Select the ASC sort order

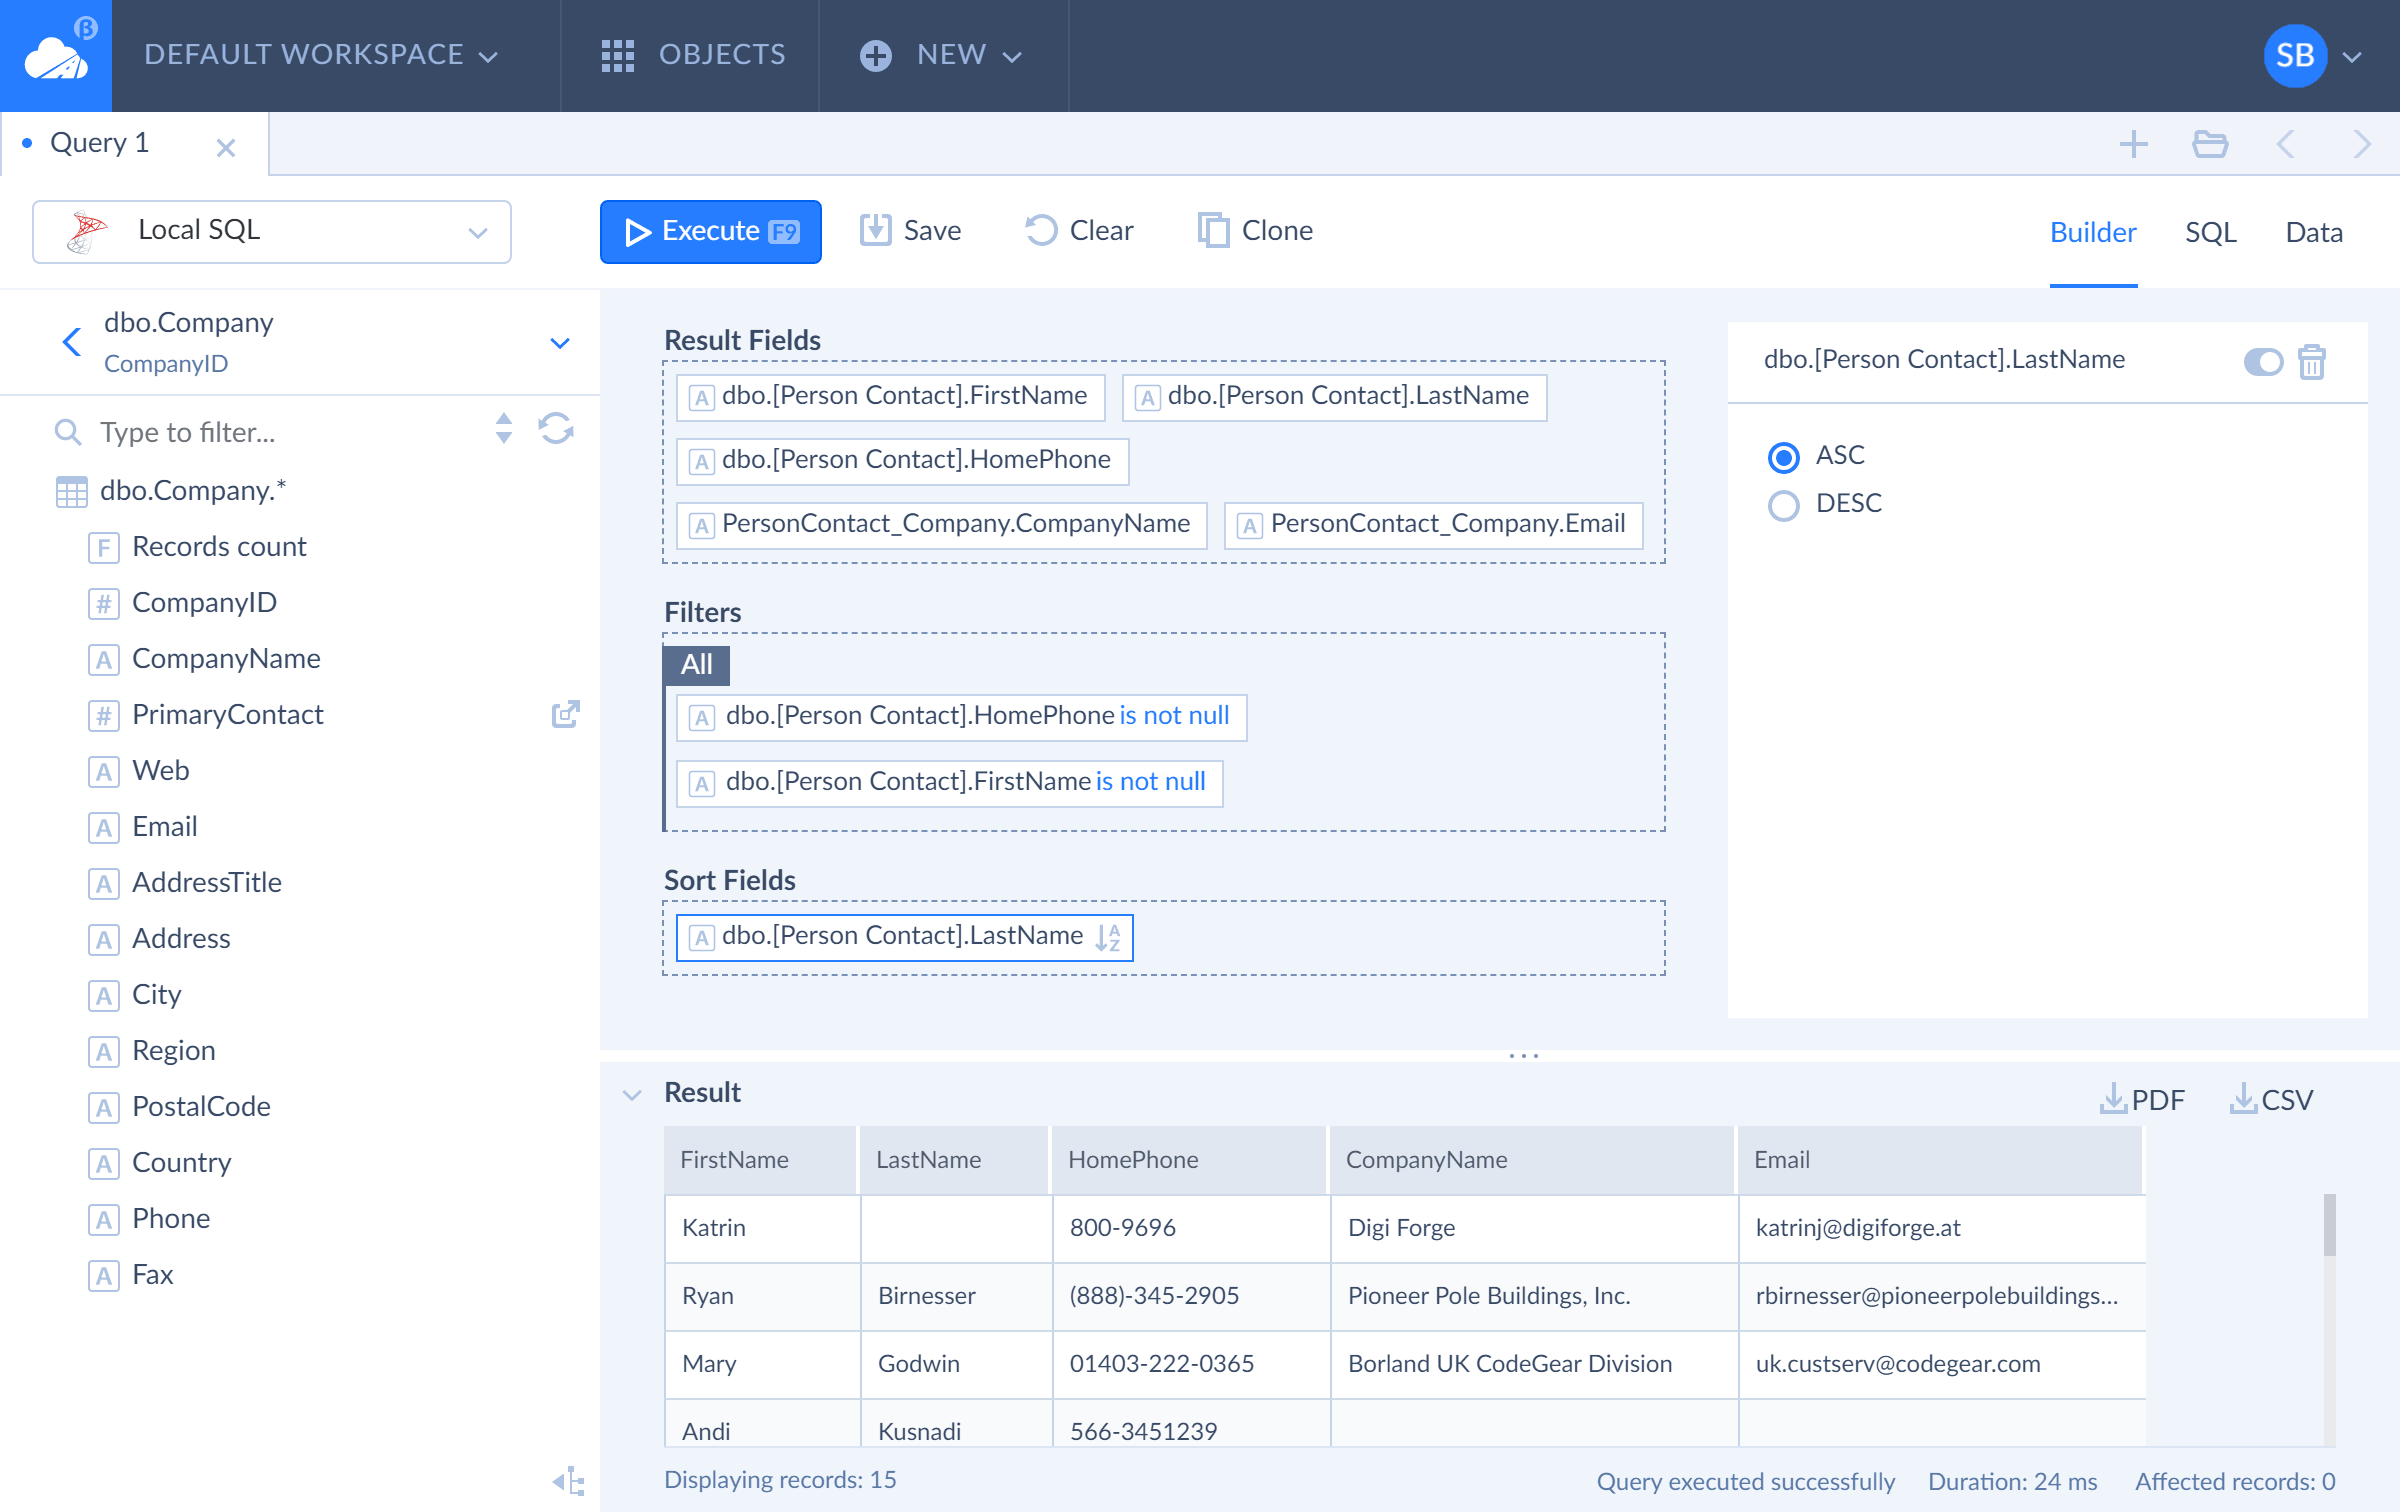pyautogui.click(x=1783, y=457)
